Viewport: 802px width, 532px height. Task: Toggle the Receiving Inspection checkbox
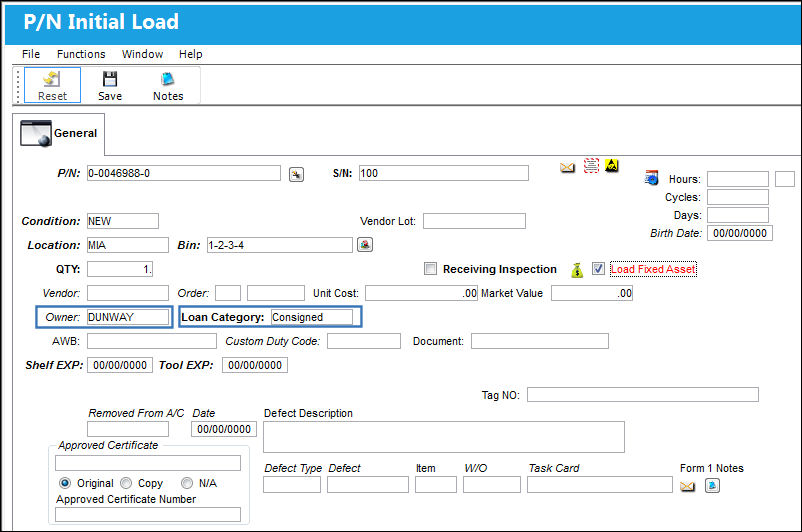click(431, 269)
